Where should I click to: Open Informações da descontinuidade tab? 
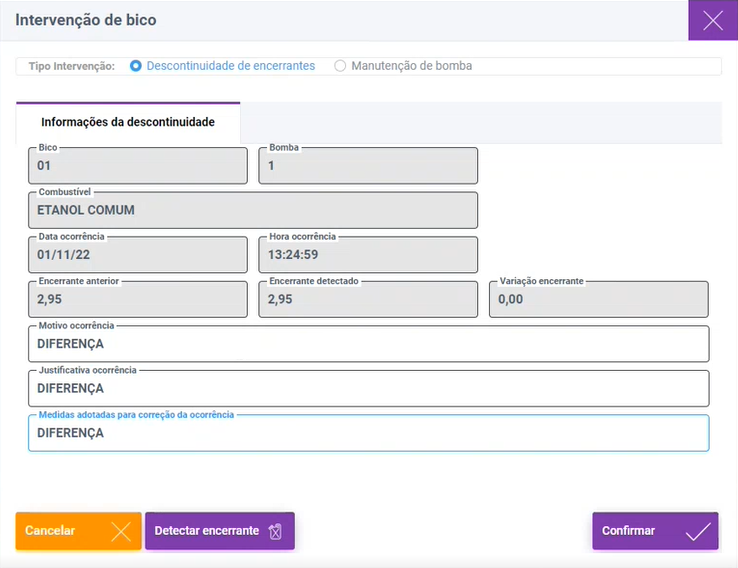[x=128, y=122]
